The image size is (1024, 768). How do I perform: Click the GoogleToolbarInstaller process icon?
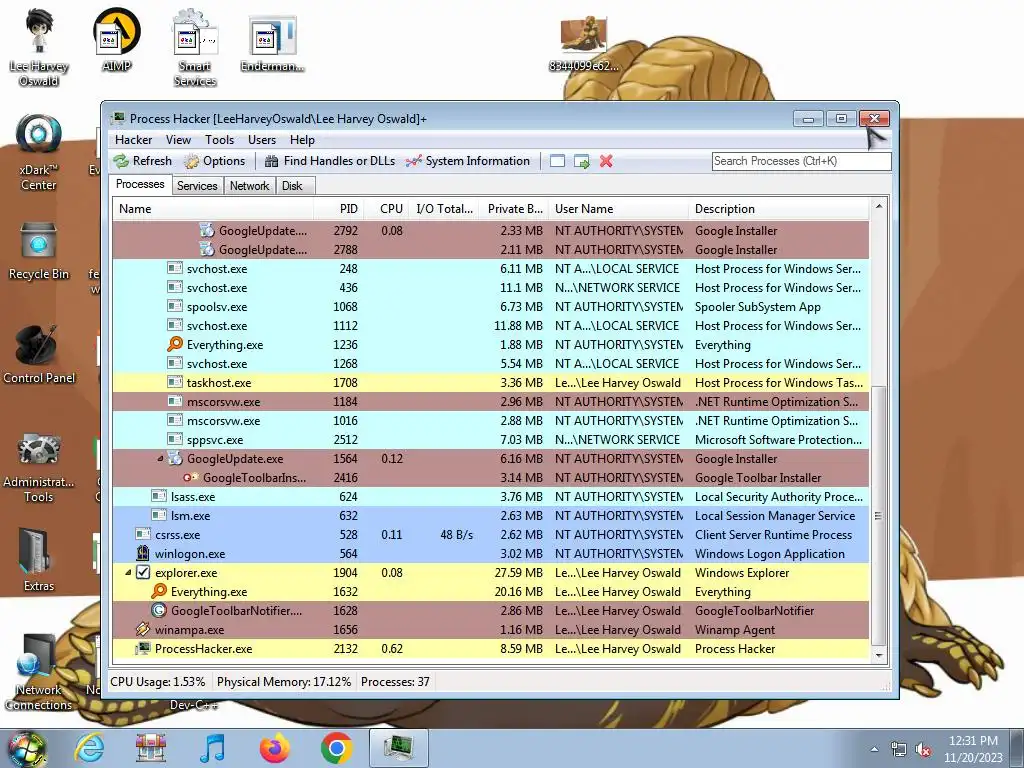point(191,477)
